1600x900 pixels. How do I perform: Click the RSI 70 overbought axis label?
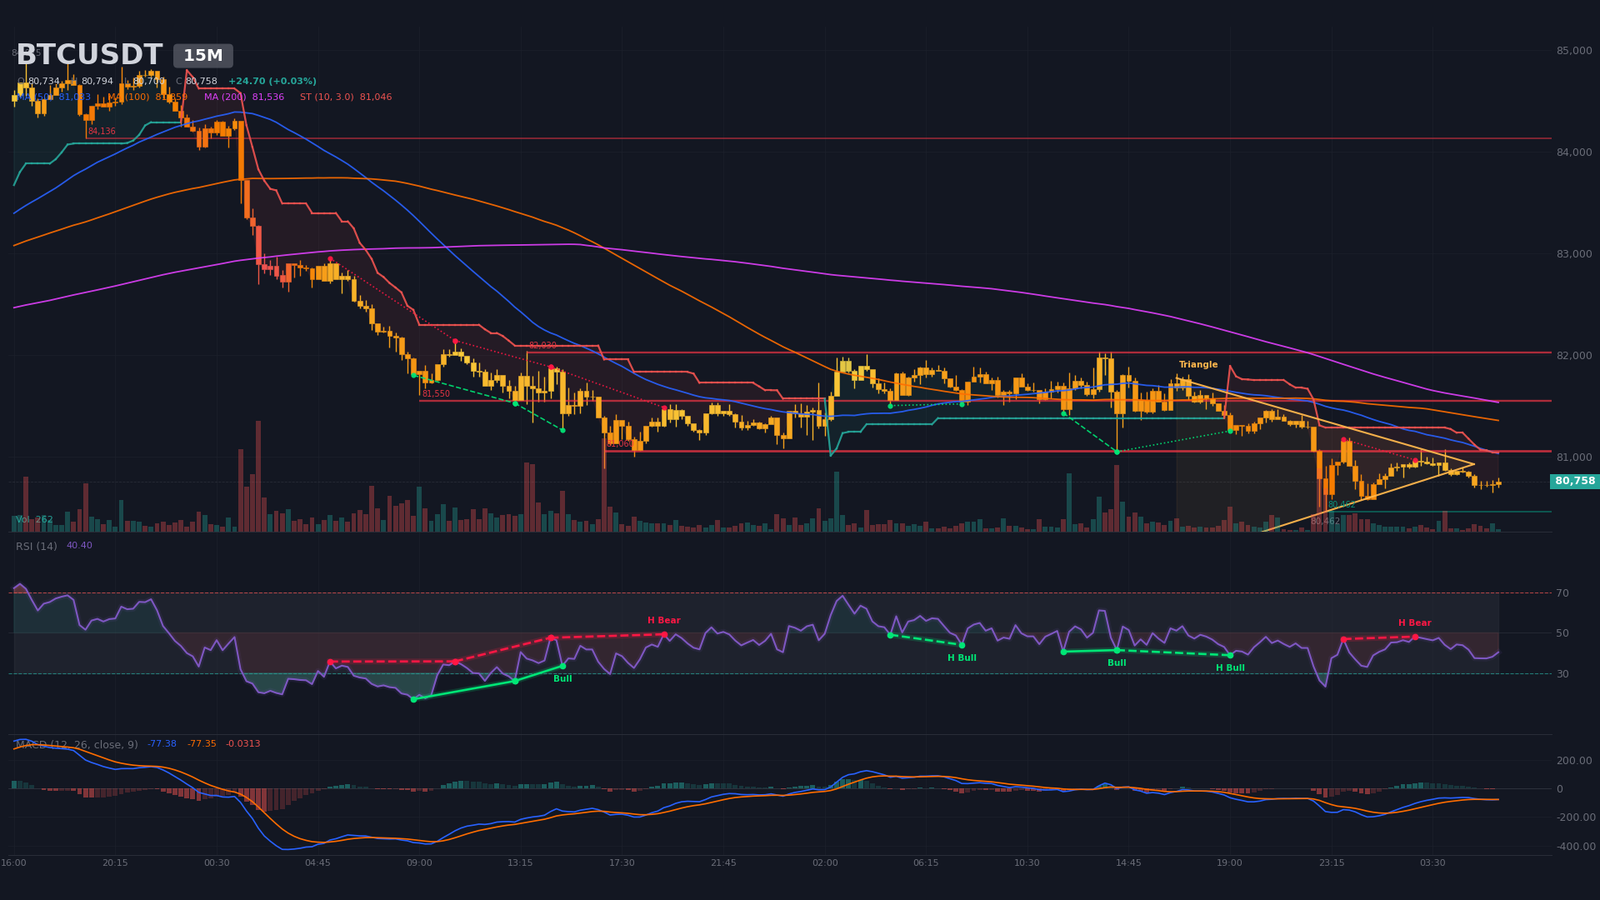click(x=1562, y=593)
